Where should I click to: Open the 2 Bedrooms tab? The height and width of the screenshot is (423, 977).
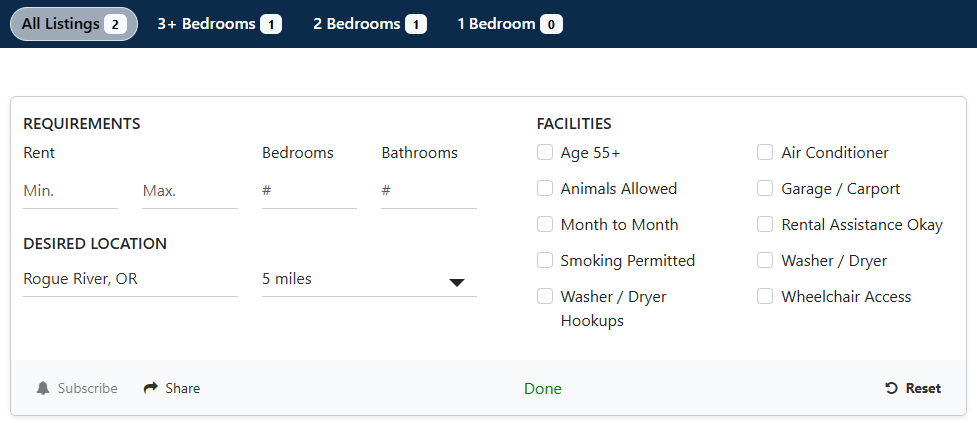click(x=370, y=24)
